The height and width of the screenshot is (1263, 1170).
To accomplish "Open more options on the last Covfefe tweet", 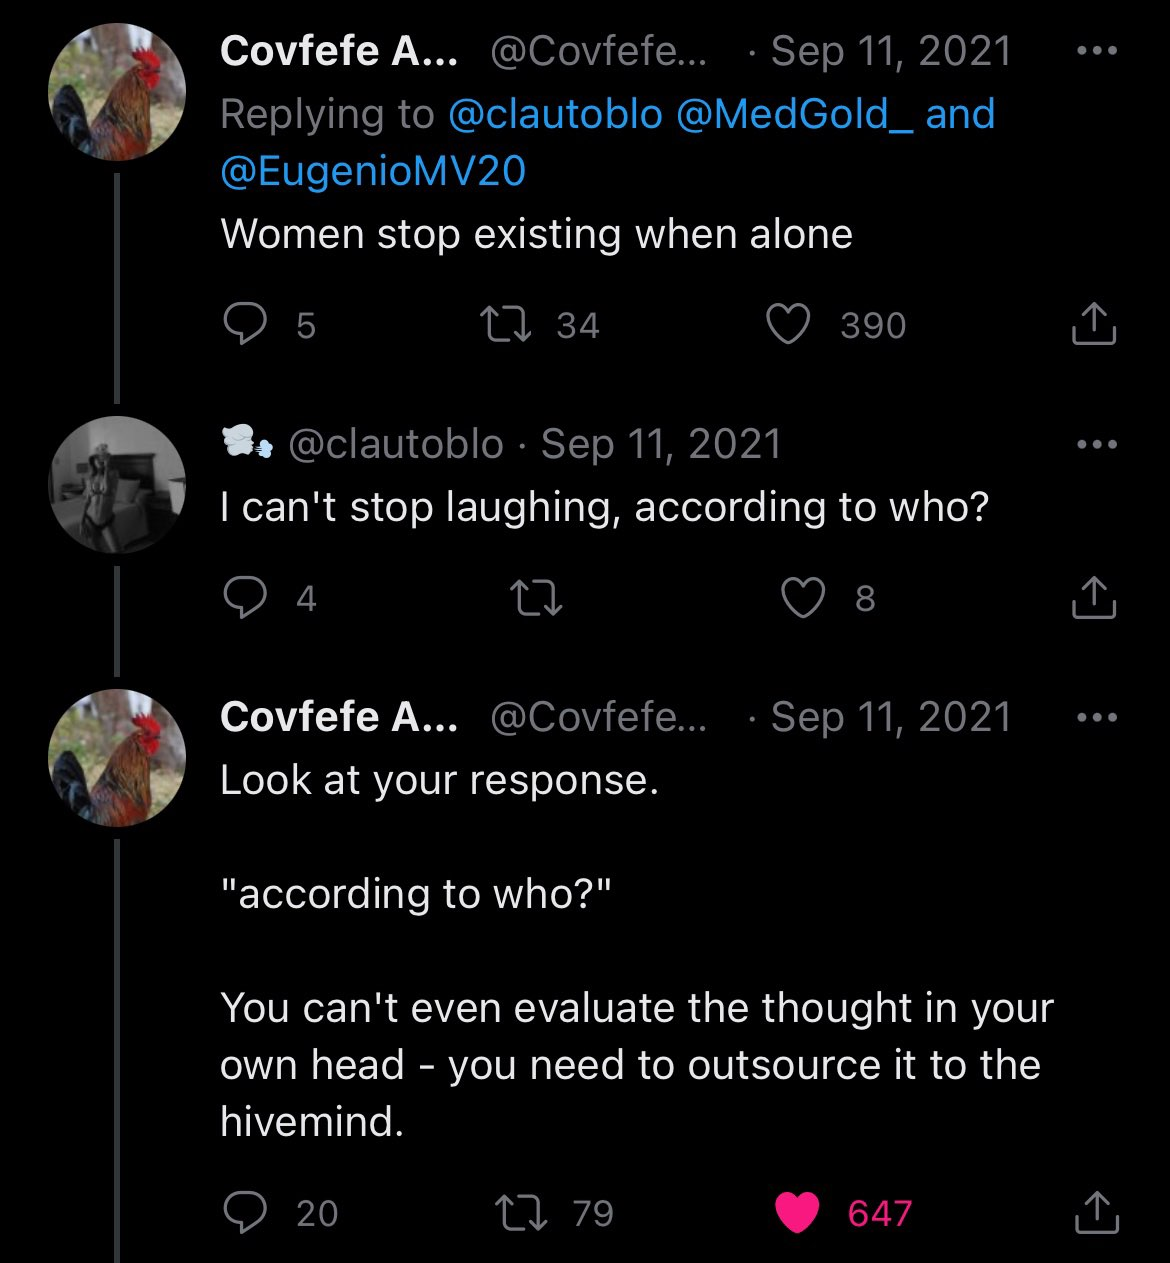I will click(1097, 717).
